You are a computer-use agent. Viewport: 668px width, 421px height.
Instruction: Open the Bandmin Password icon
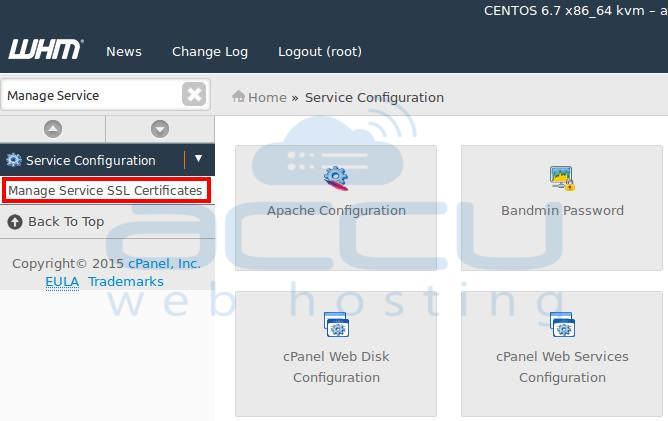(x=562, y=178)
